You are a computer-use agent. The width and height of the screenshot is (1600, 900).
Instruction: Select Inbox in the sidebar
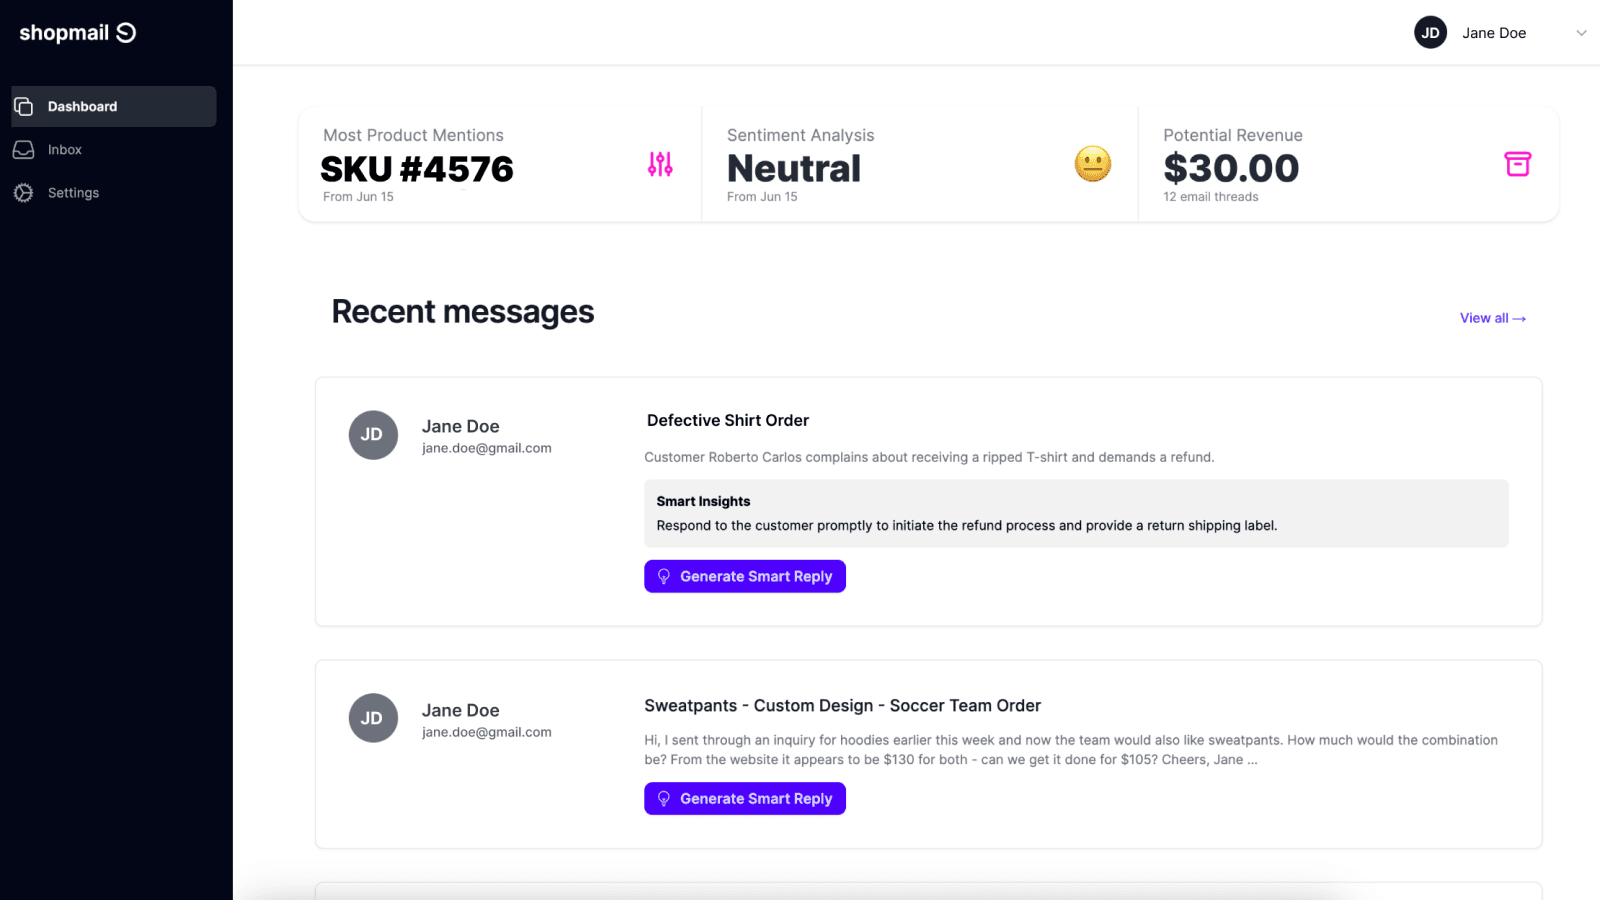click(64, 149)
